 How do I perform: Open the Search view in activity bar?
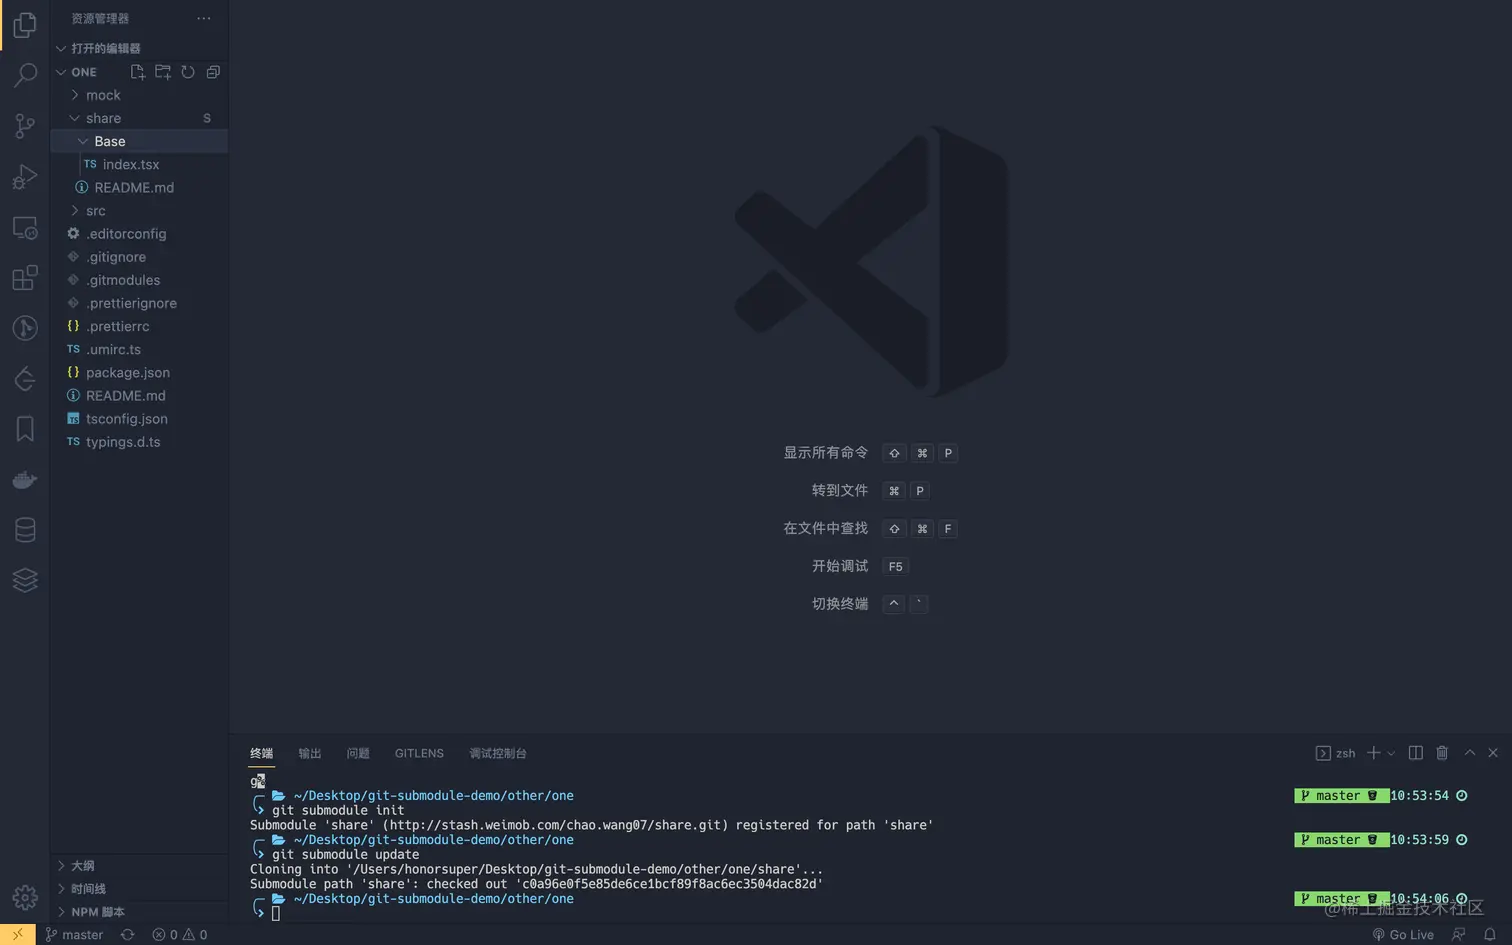point(25,75)
